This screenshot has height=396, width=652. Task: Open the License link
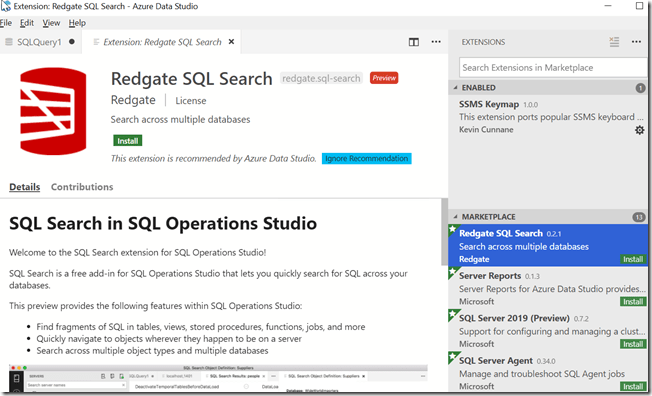coord(190,101)
